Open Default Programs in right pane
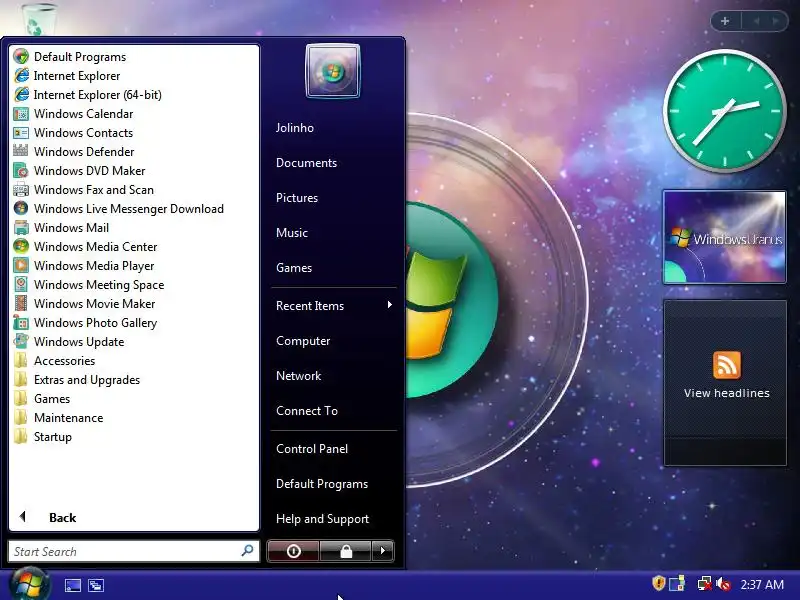This screenshot has width=800, height=600. 321,484
